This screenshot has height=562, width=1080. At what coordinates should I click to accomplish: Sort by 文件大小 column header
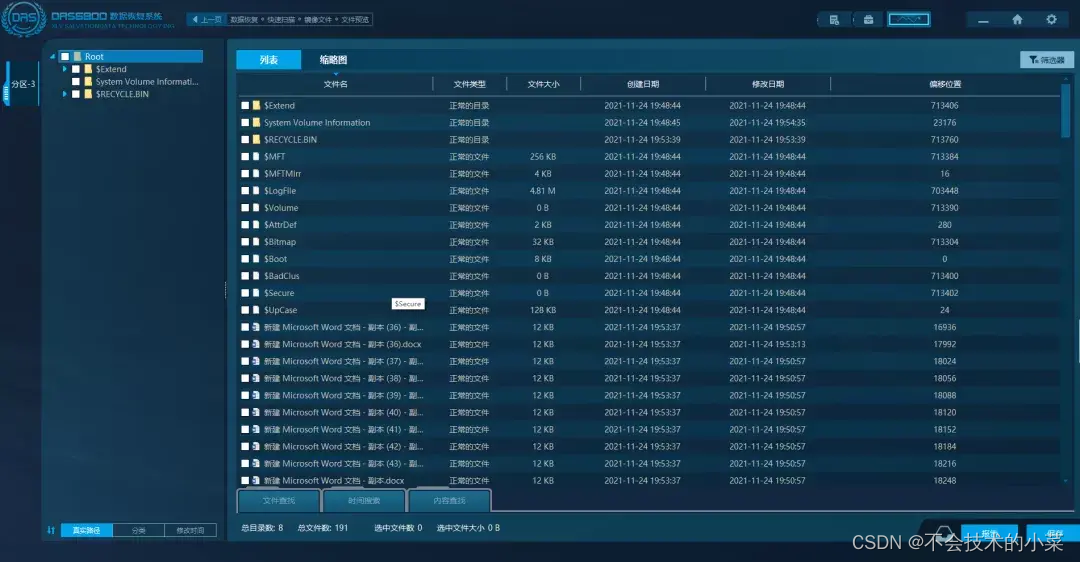543,84
